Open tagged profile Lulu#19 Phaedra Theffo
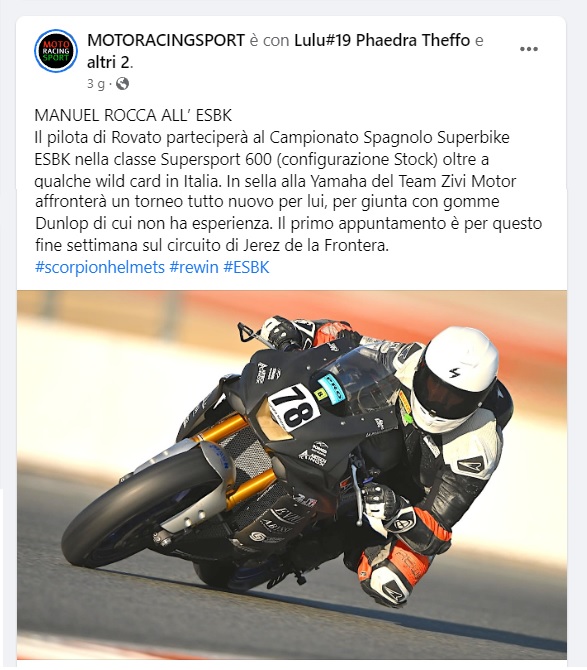The width and height of the screenshot is (587, 670). (382, 40)
